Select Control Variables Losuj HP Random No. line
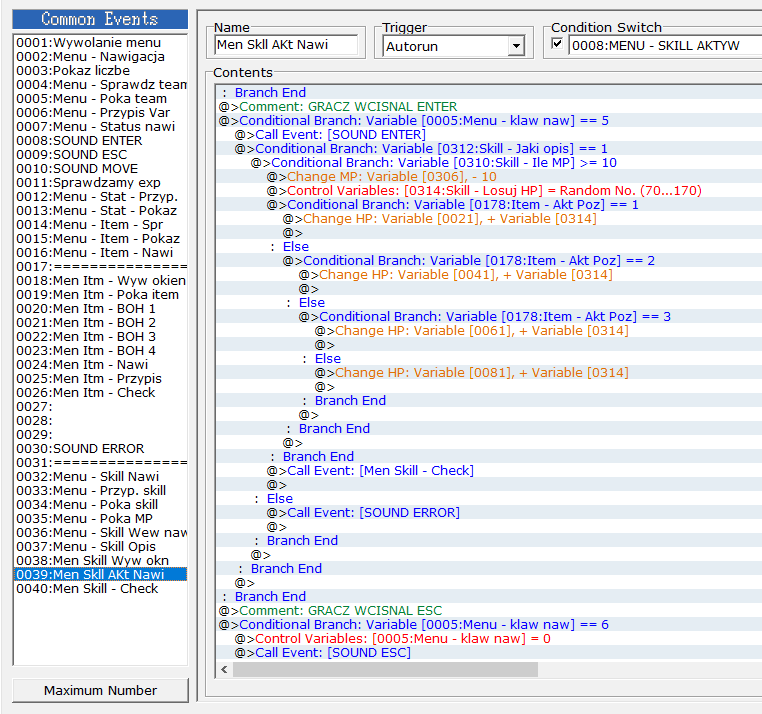This screenshot has width=762, height=714. (x=489, y=191)
